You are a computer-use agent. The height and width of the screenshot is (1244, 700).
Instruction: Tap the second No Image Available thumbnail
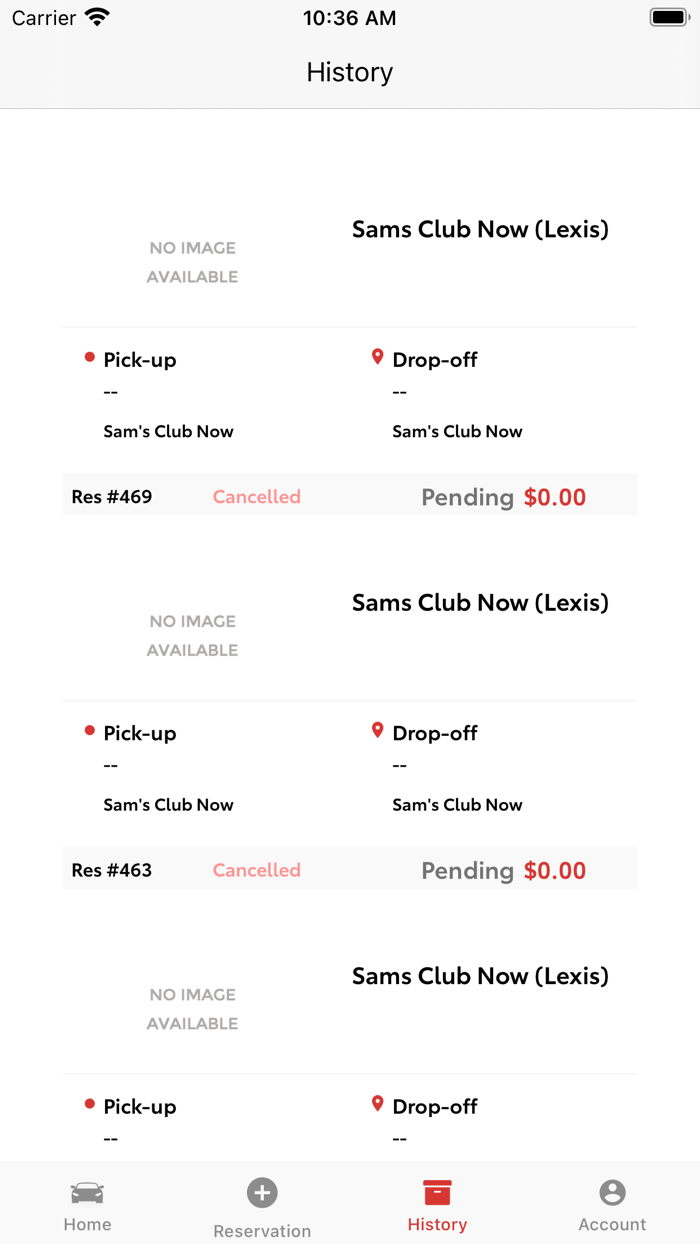pyautogui.click(x=192, y=635)
